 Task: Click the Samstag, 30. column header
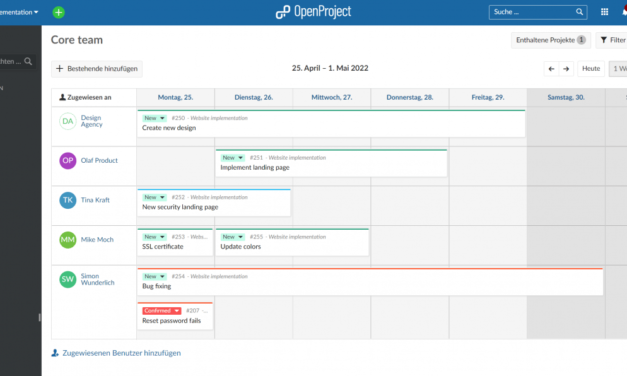coord(566,97)
